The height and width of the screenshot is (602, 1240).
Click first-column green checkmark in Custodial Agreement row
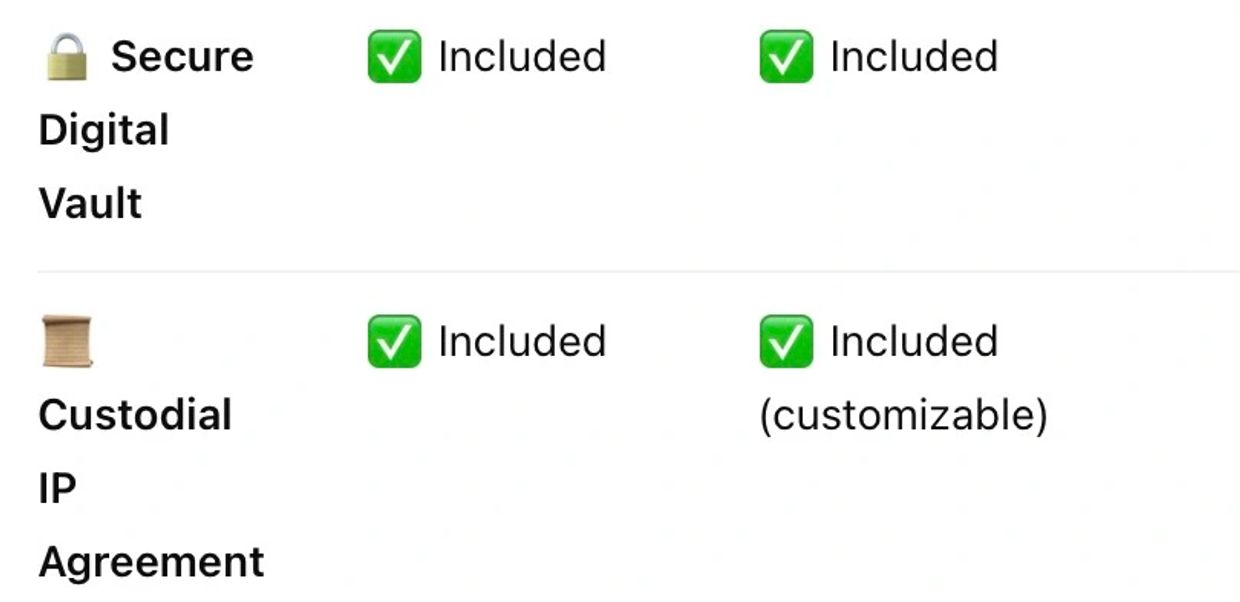point(394,341)
